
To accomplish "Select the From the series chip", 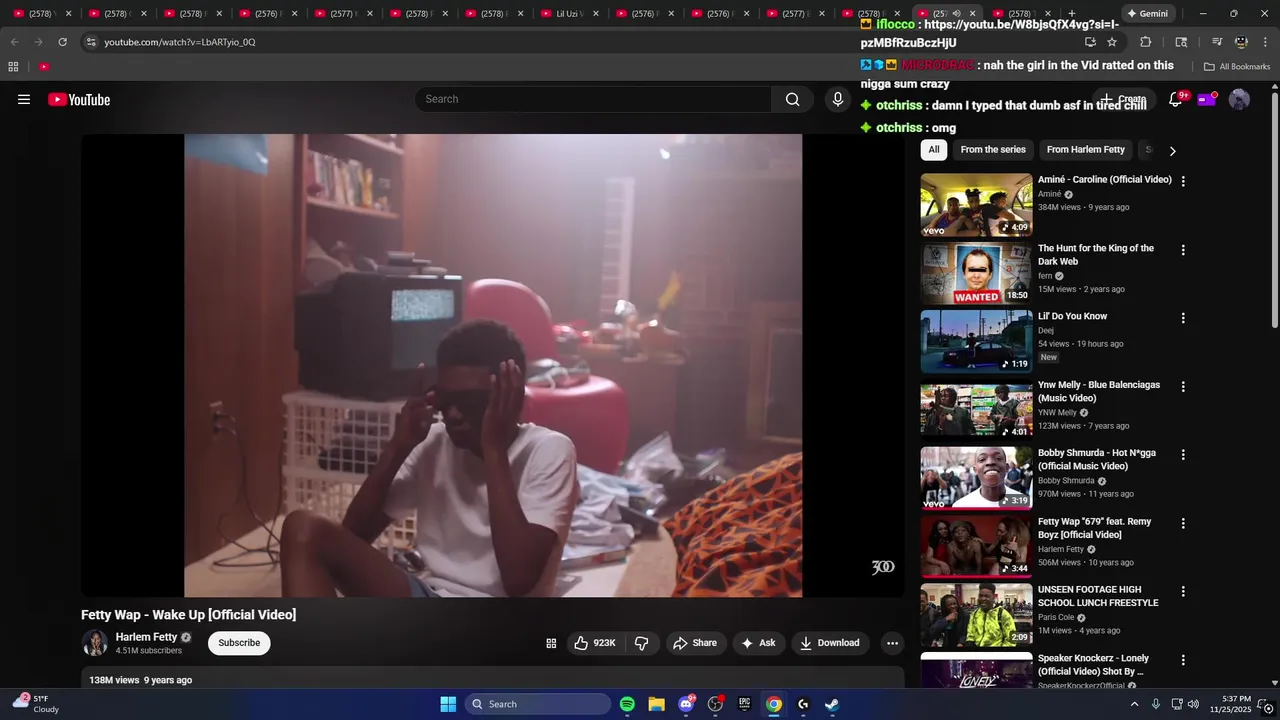I will [993, 150].
